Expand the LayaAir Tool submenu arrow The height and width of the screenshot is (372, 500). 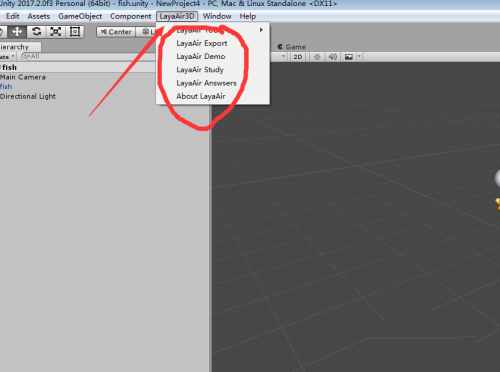(x=261, y=30)
